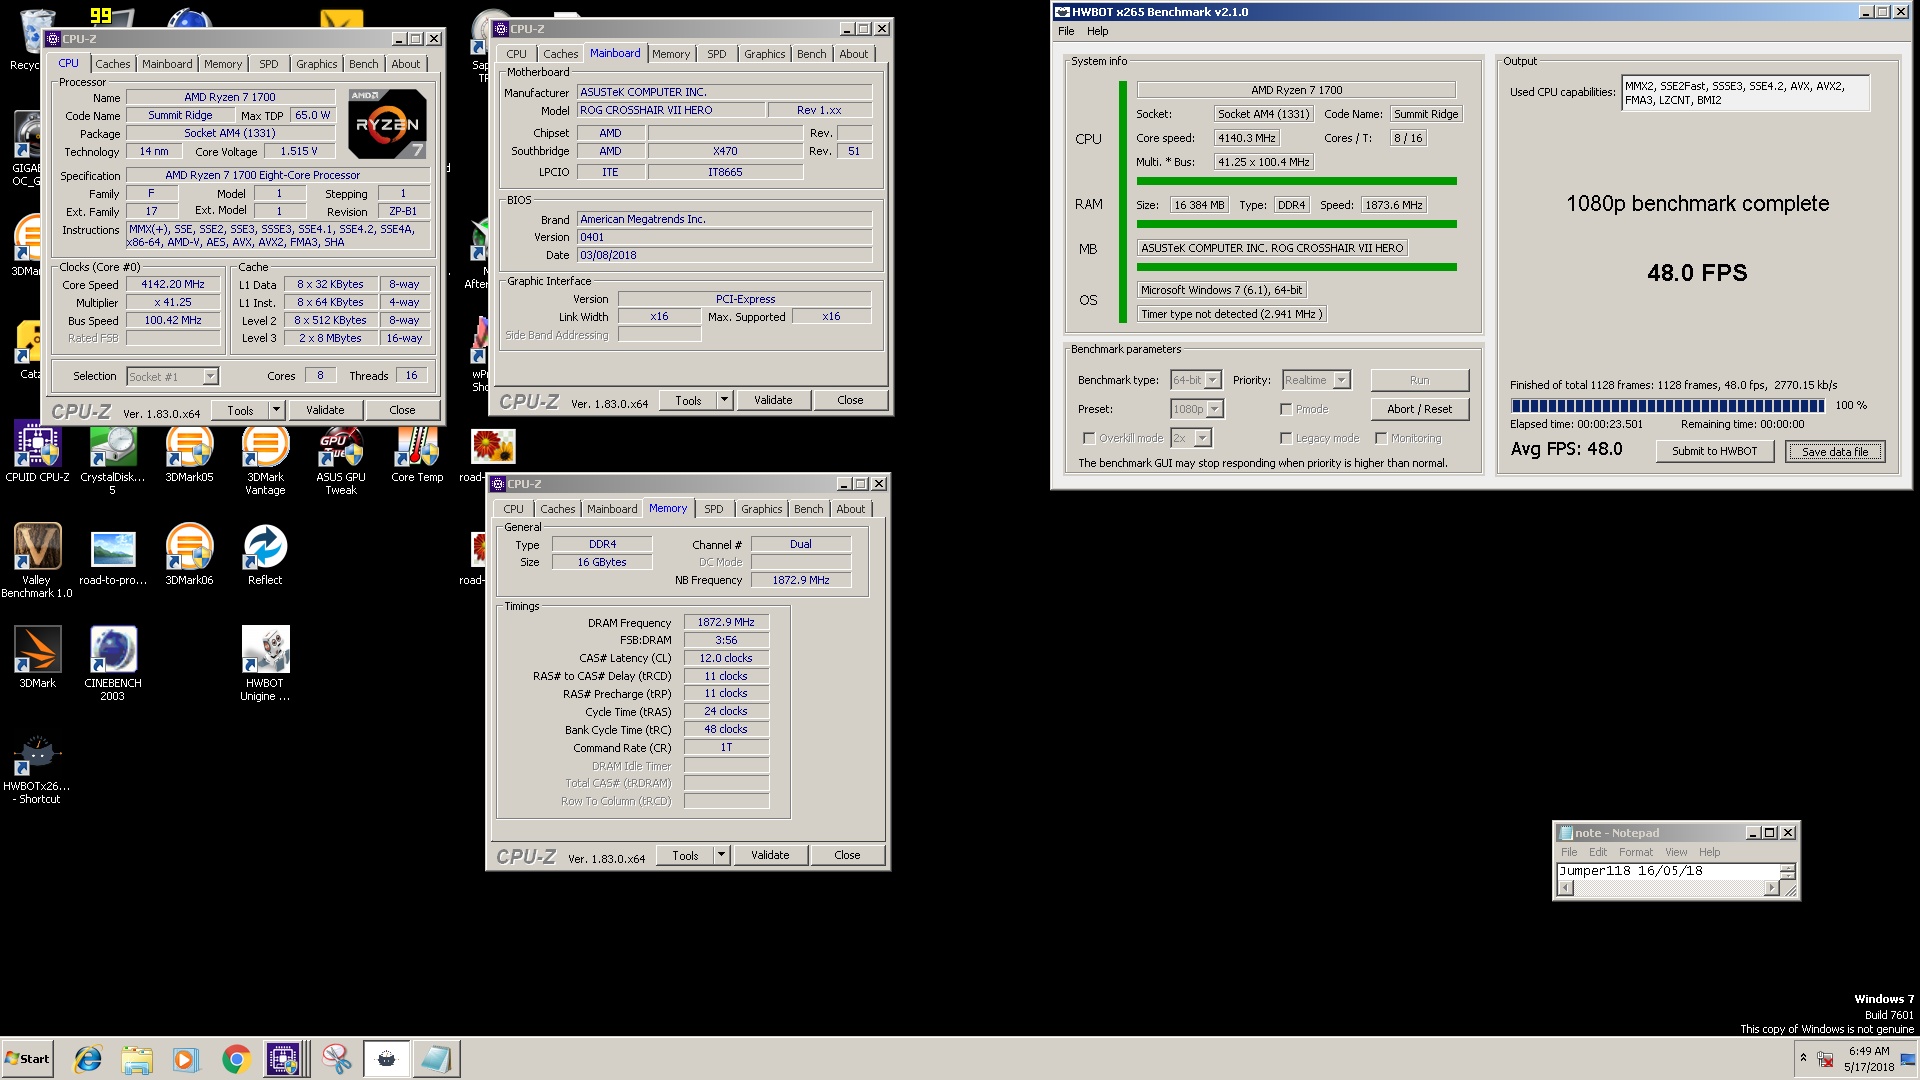Switch to Notepad taskbar button
Image resolution: width=1920 pixels, height=1080 pixels.
[x=435, y=1059]
